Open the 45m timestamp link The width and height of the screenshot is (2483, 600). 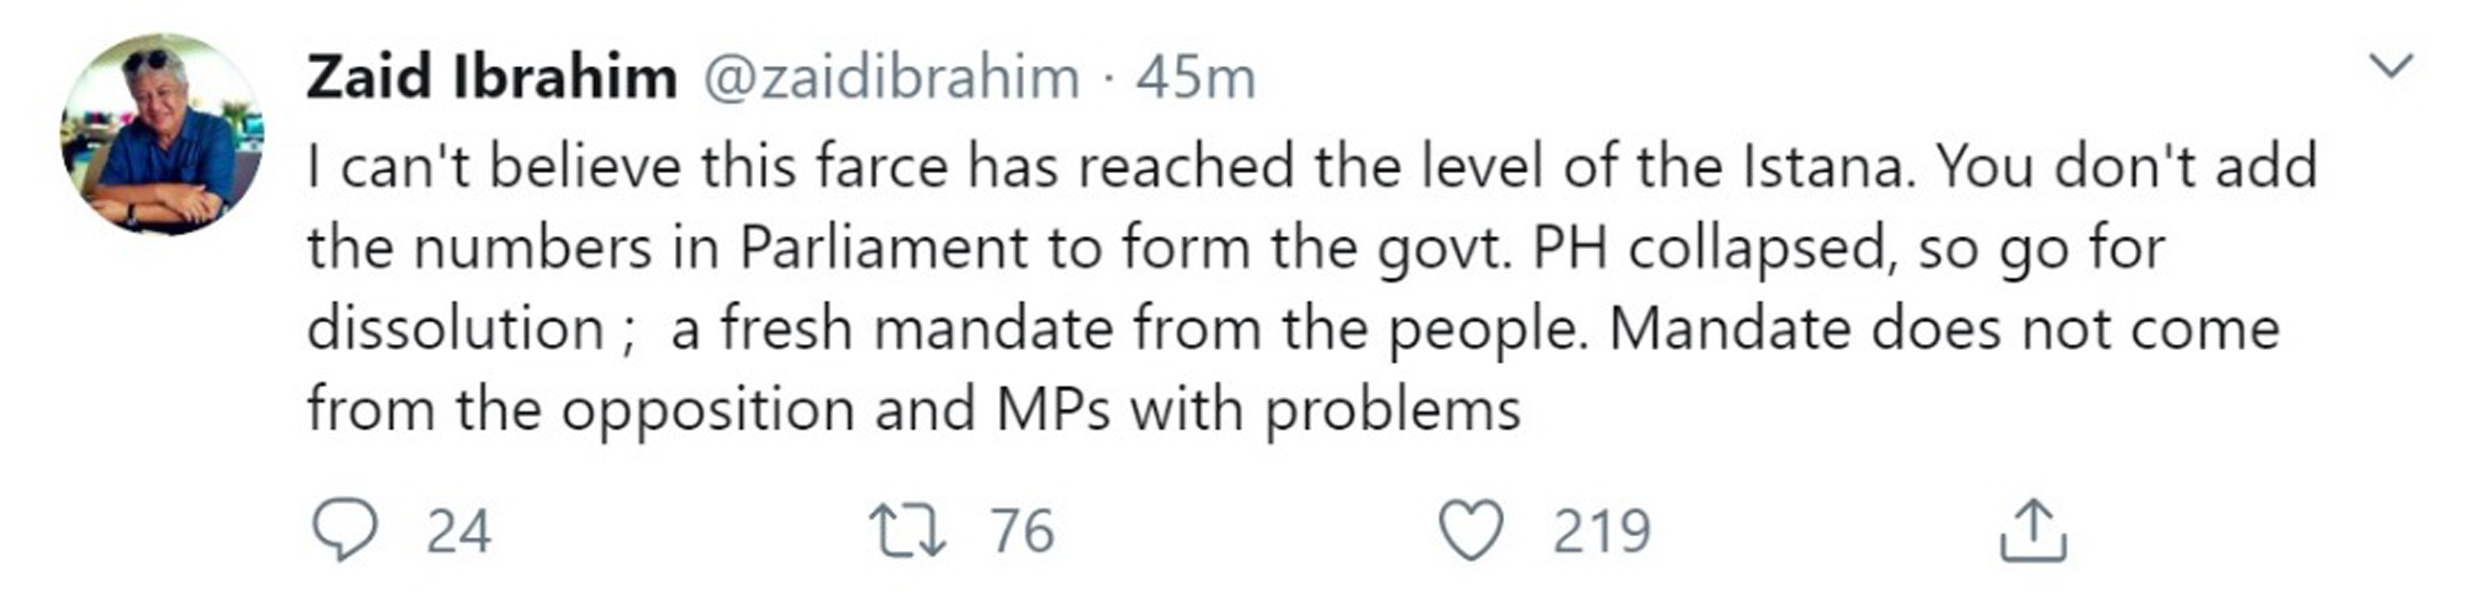coord(1195,78)
